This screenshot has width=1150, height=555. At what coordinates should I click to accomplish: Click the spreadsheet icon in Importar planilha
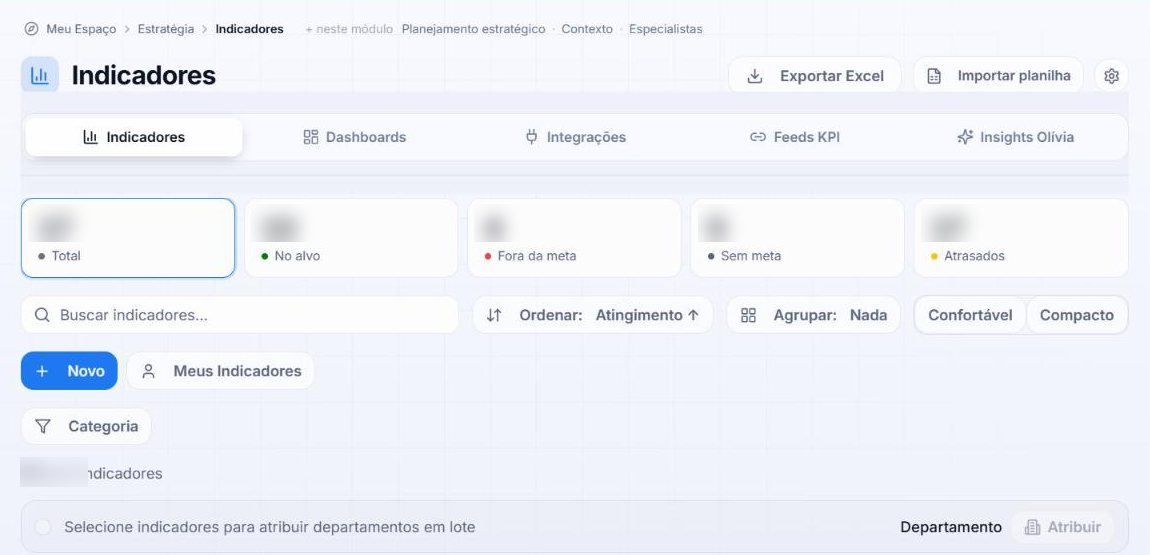934,76
